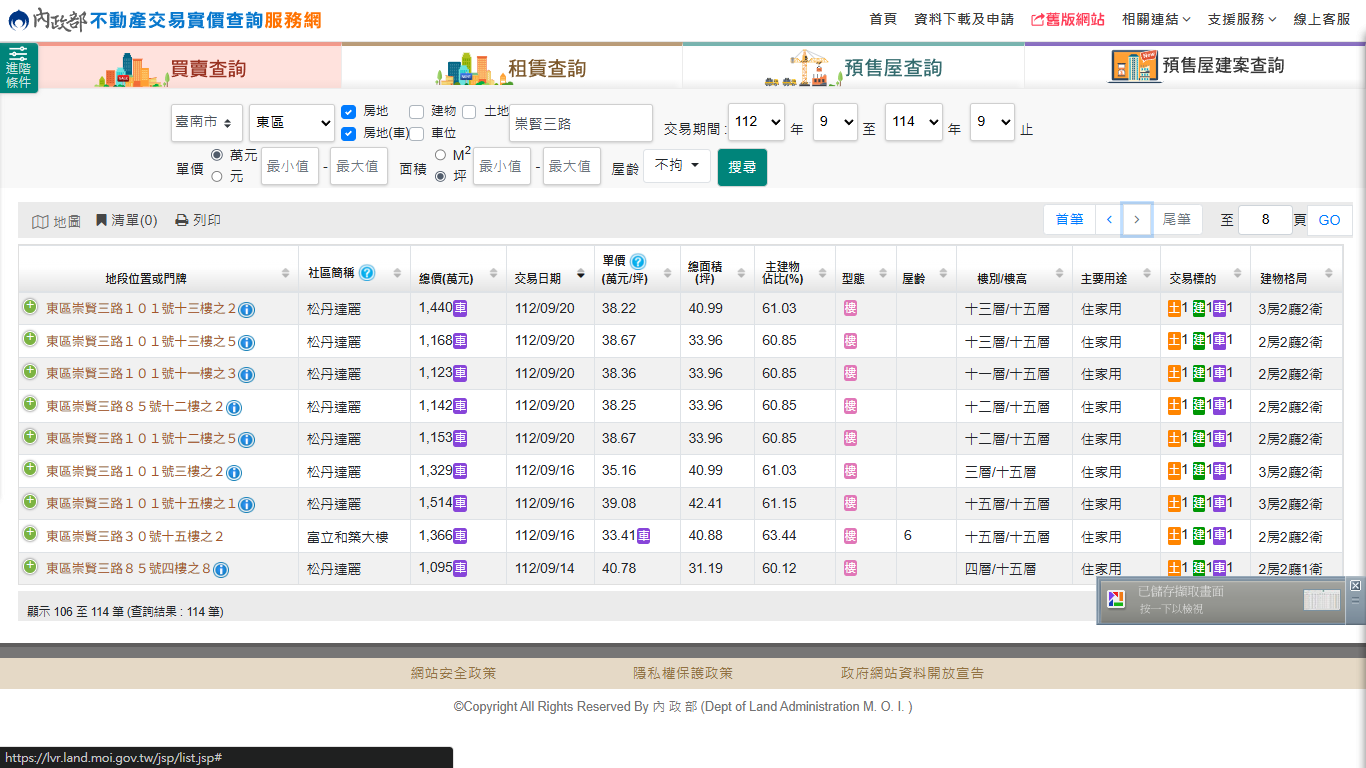Click the help icon beside 單價 header
1366x768 pixels.
[x=638, y=261]
